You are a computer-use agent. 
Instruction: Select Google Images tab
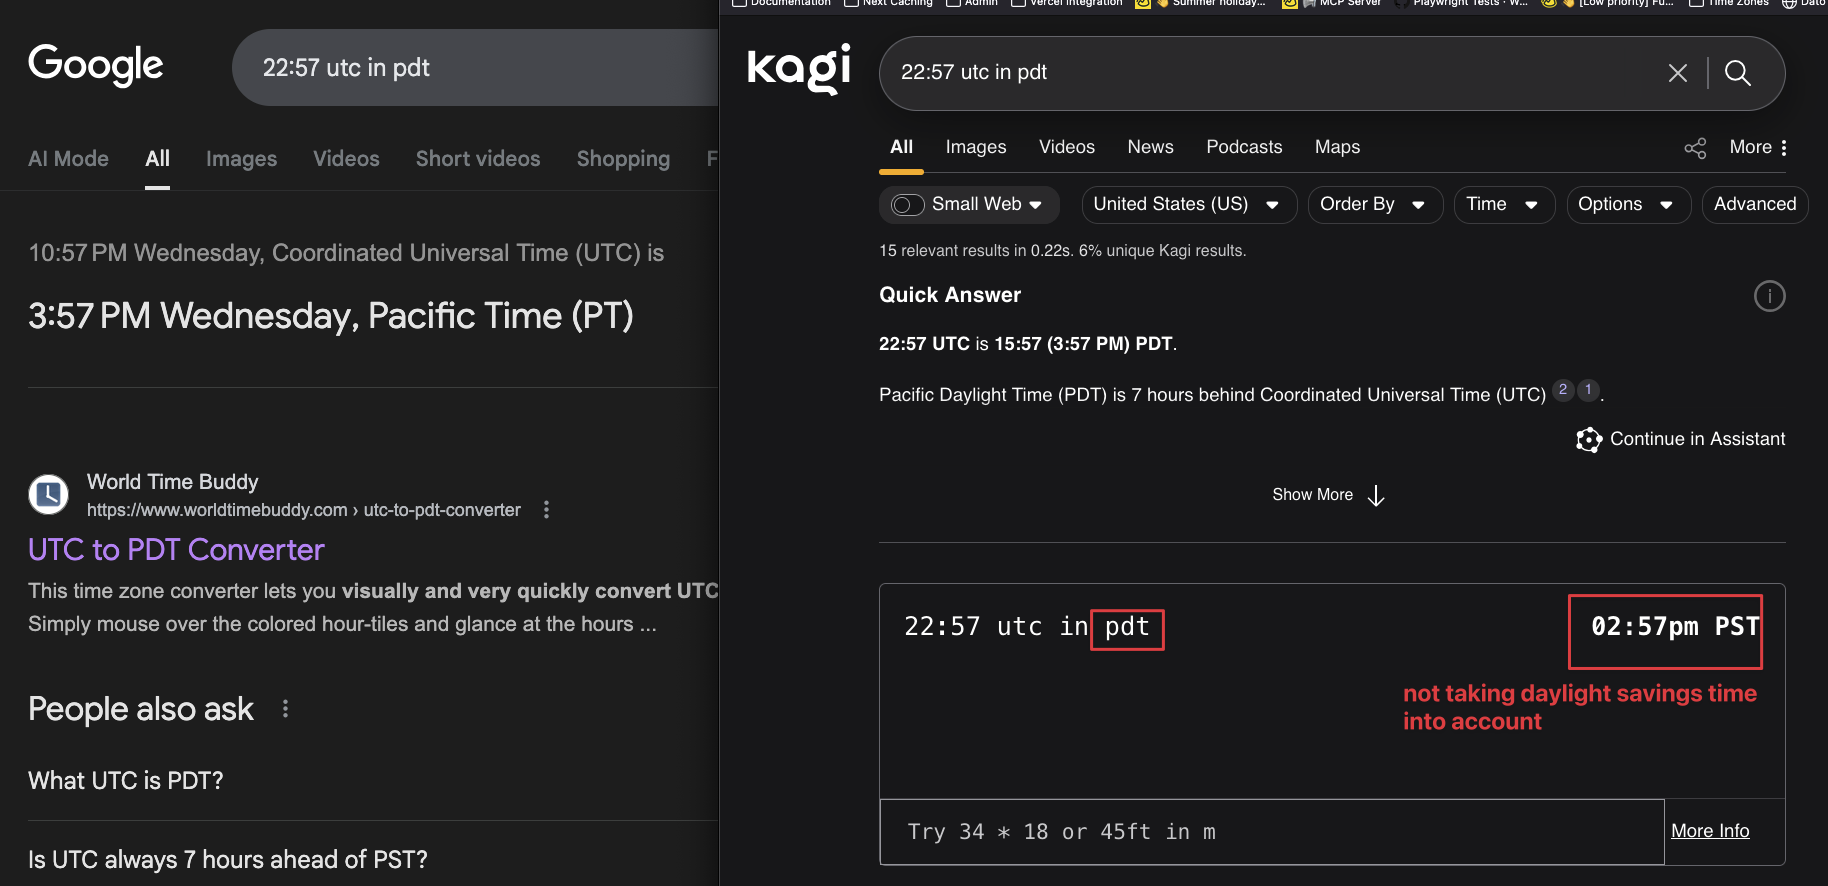241,159
